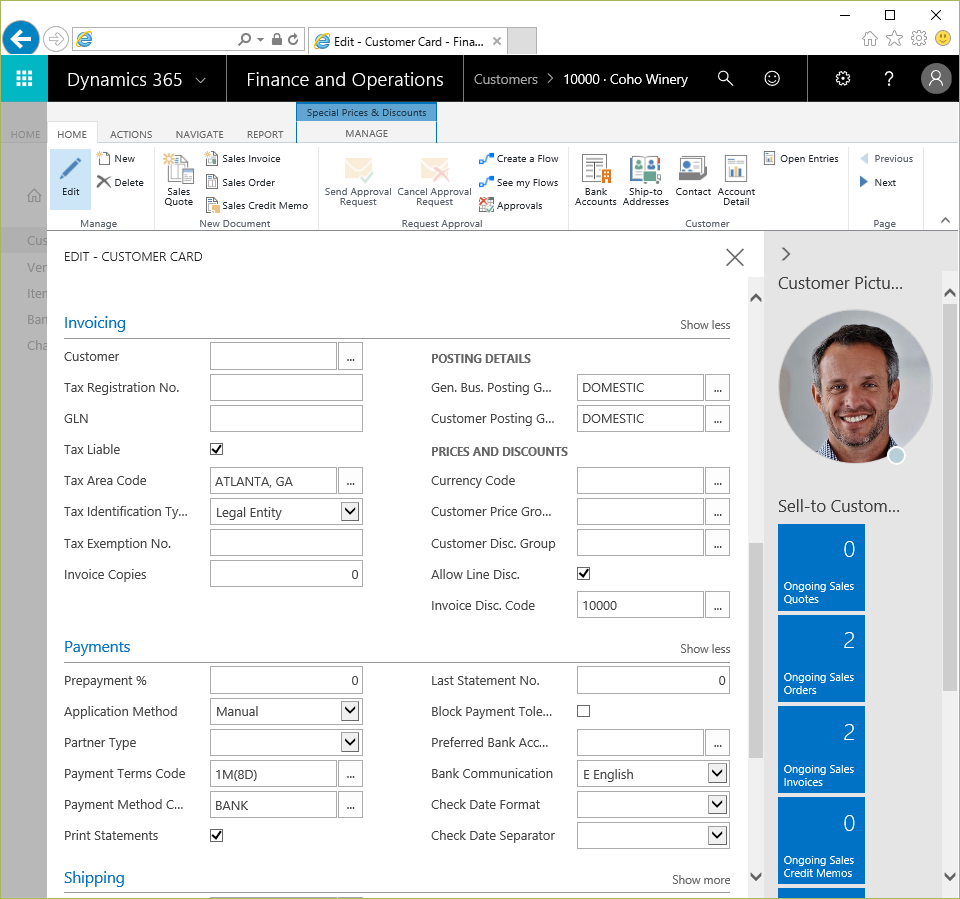Select the HOME ribbon tab
960x899 pixels.
point(72,134)
